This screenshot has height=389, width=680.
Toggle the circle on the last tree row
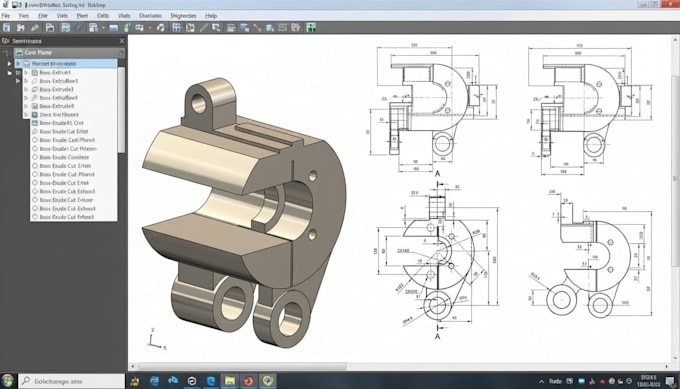(x=35, y=217)
